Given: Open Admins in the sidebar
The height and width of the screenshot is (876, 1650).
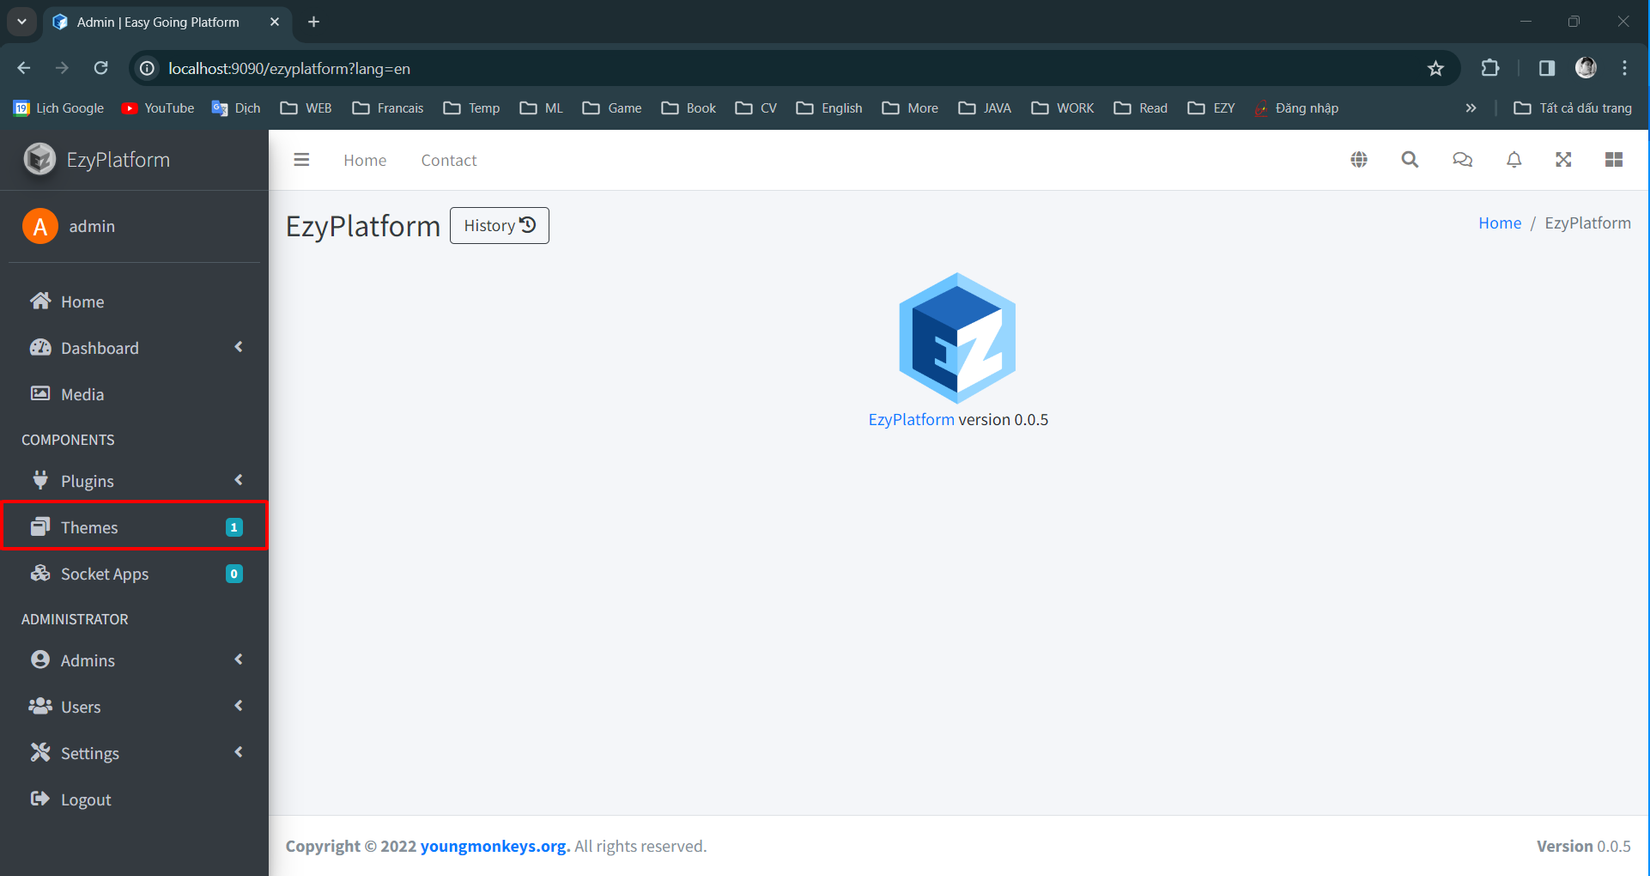Looking at the screenshot, I should pos(134,660).
